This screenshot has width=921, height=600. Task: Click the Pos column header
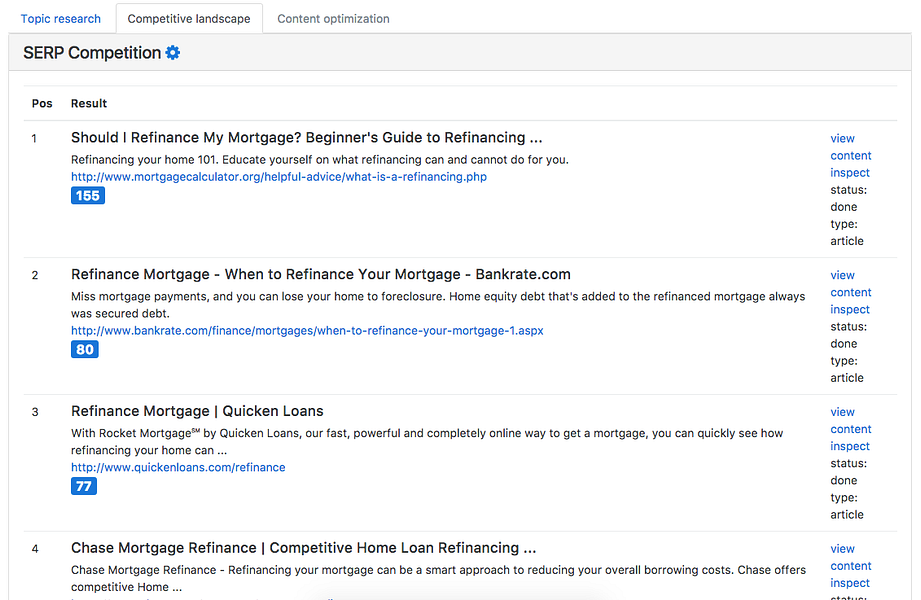point(42,103)
